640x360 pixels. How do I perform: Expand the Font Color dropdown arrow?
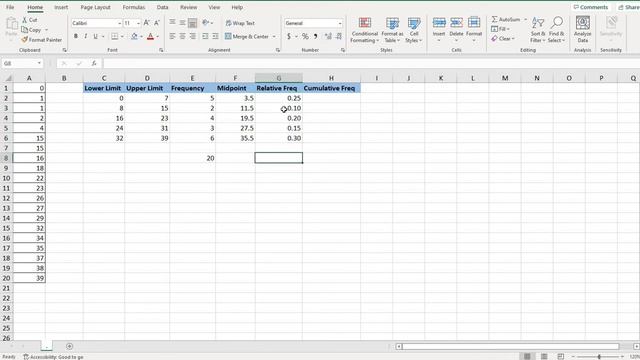(x=158, y=37)
